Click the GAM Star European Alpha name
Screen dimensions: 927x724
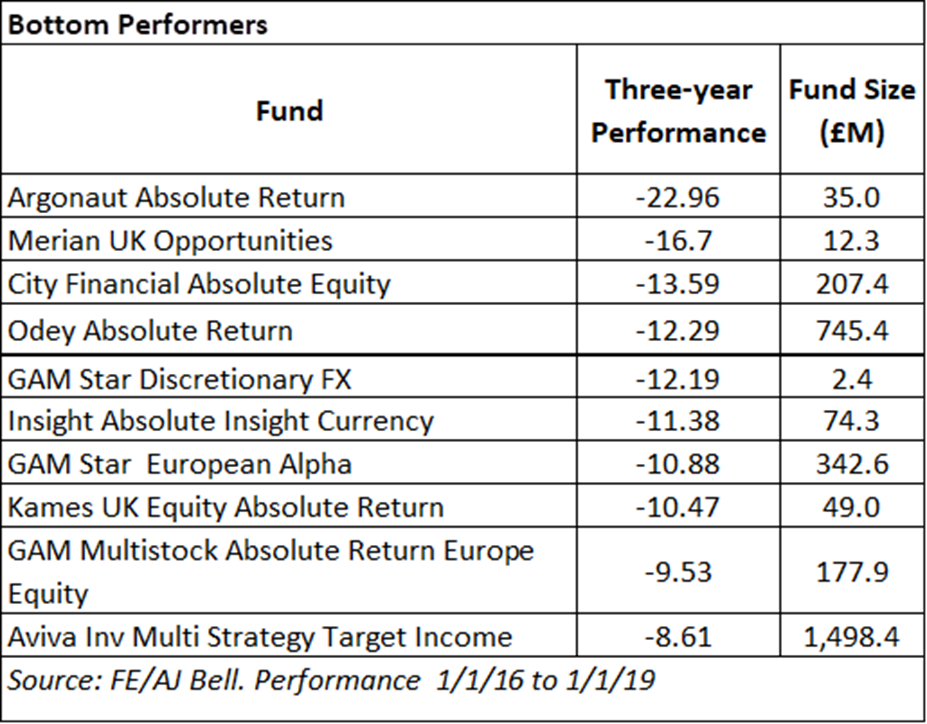tap(180, 464)
